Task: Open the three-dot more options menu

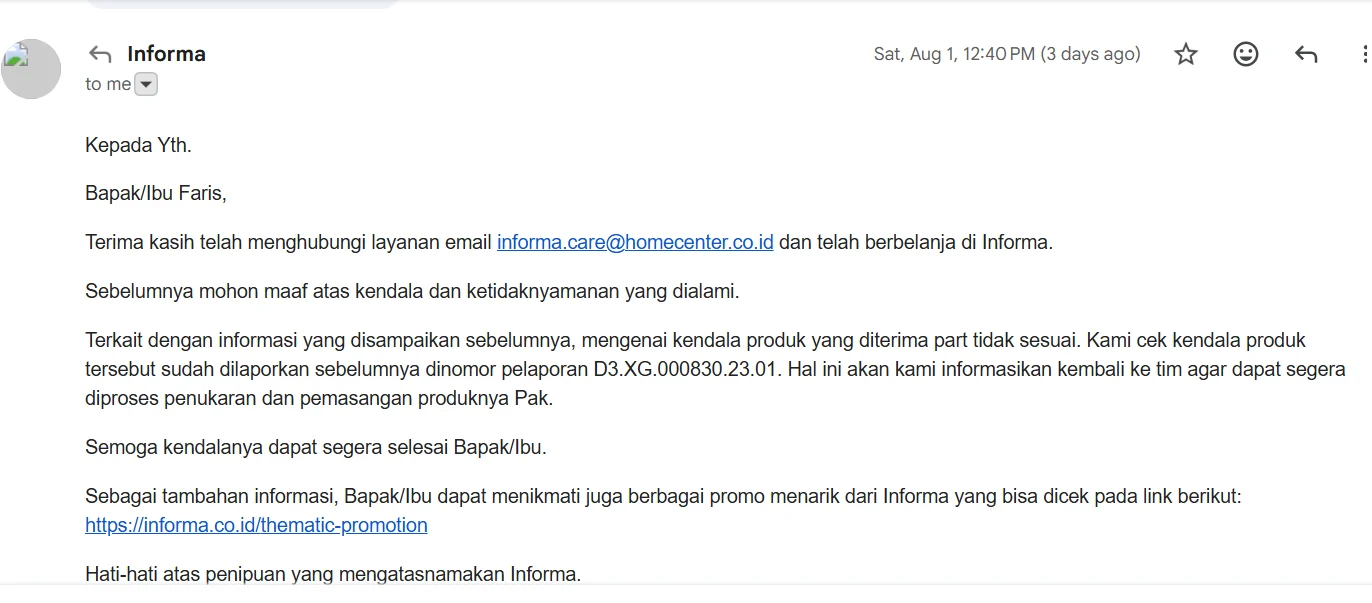Action: coord(1365,54)
